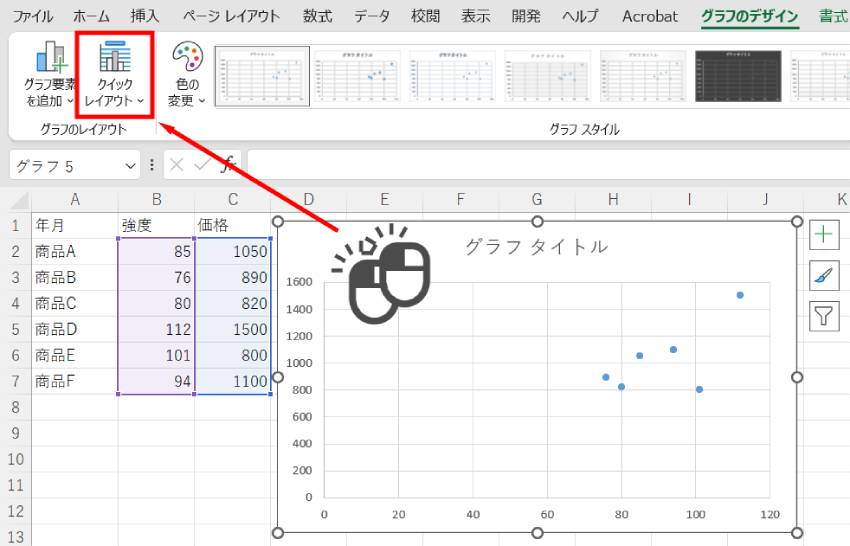Click the fx Insert Function icon
Image resolution: width=850 pixels, height=546 pixels.
(x=228, y=165)
